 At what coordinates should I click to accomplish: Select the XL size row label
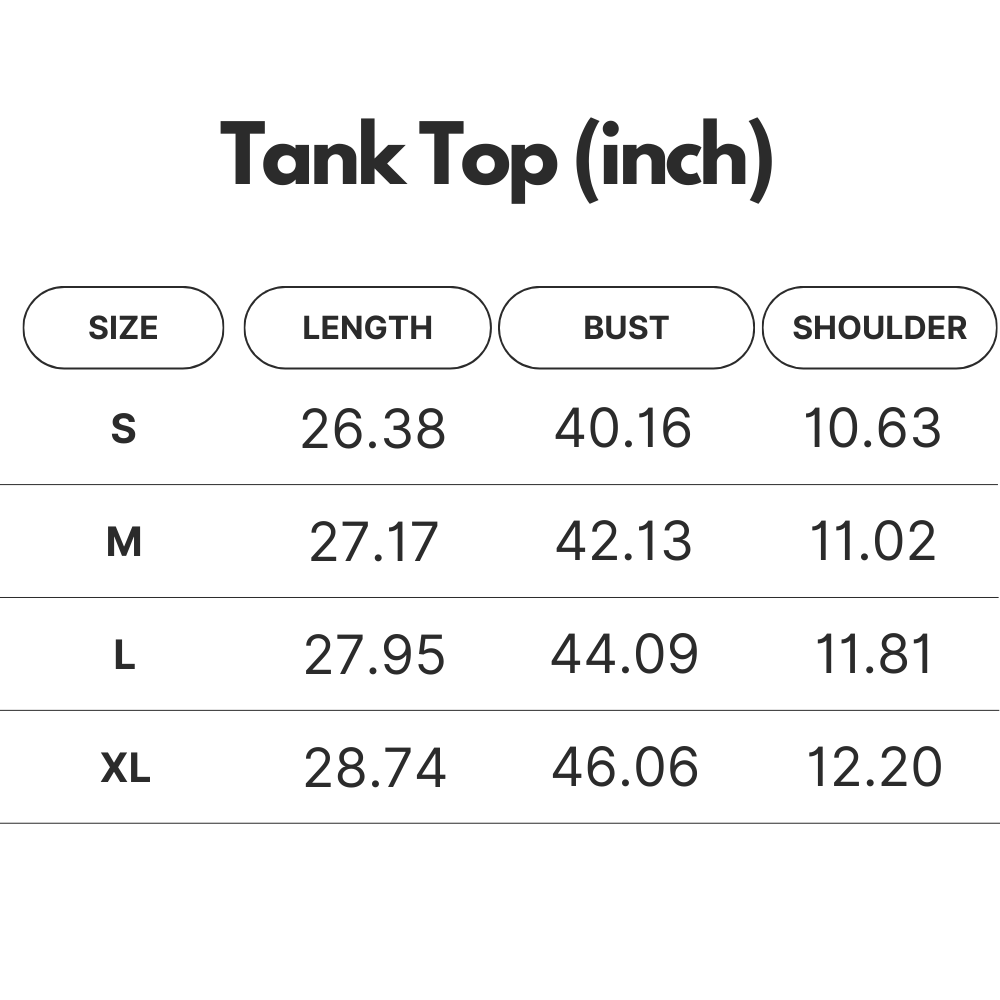[126, 768]
